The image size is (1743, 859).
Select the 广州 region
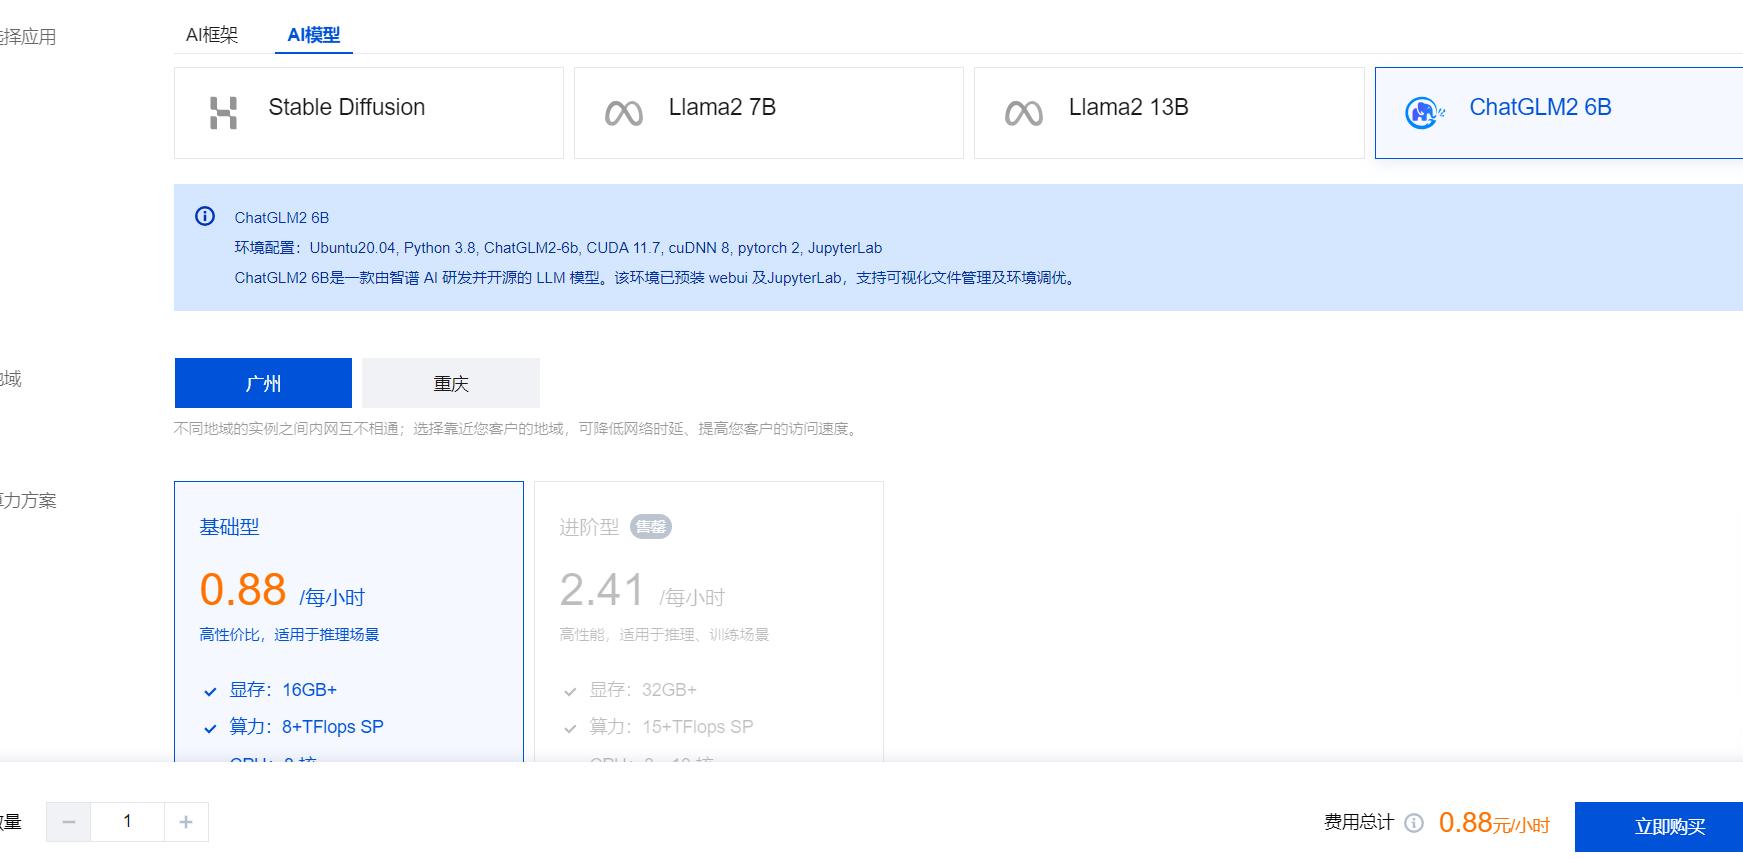263,383
